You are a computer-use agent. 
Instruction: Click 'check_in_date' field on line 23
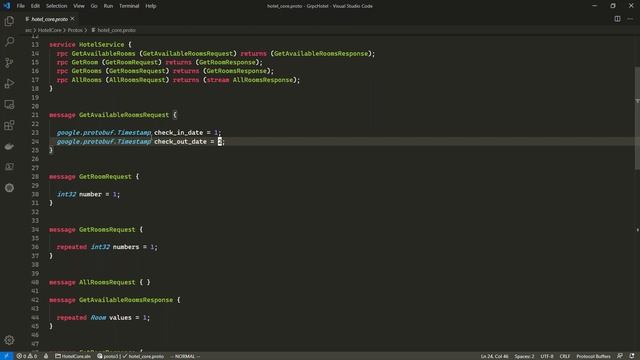tap(178, 133)
